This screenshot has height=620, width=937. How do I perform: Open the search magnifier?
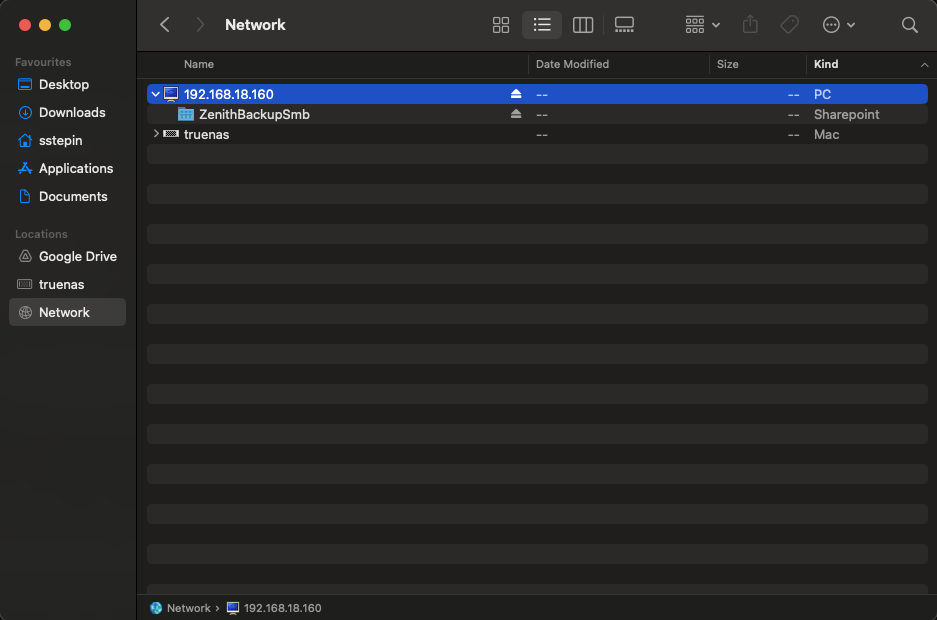[909, 25]
